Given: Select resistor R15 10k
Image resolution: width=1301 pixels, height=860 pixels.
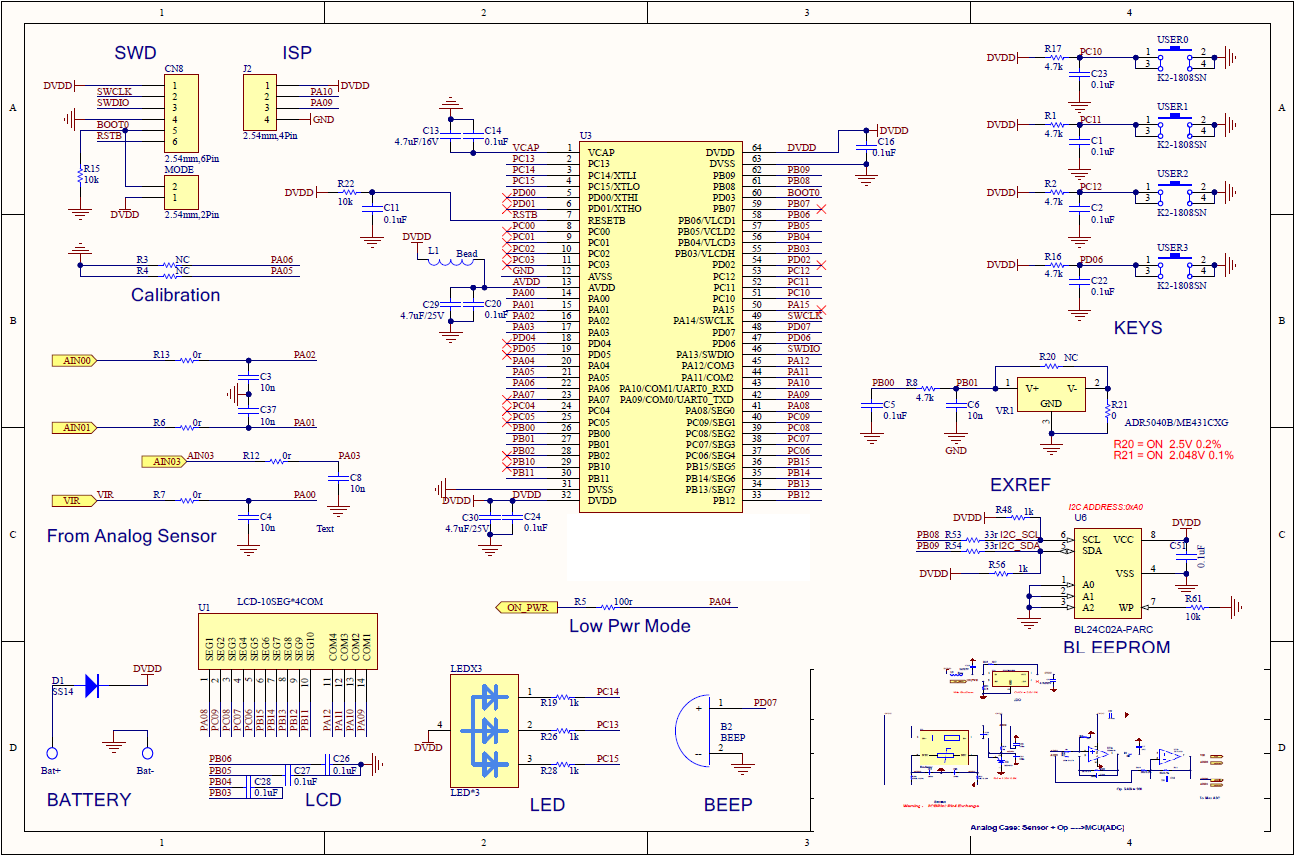Looking at the screenshot, I should point(81,176).
